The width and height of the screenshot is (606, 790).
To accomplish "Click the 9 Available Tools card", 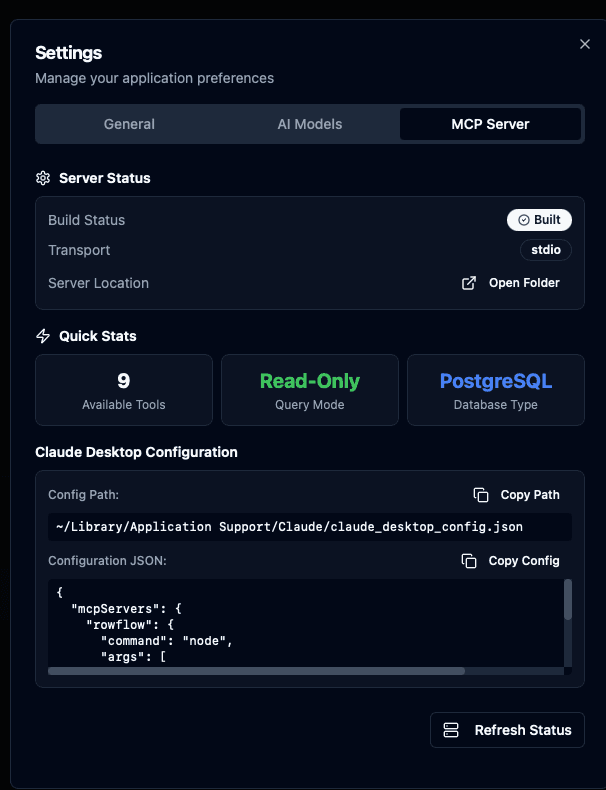I will pos(124,390).
